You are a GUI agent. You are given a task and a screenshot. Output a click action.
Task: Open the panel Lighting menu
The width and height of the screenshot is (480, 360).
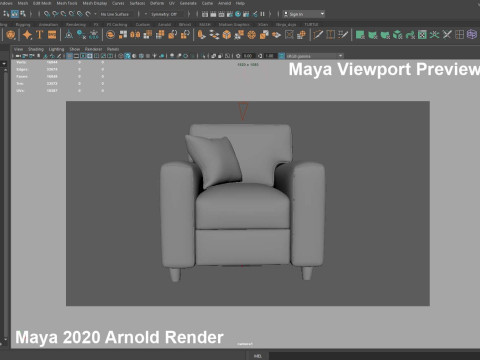coord(56,49)
